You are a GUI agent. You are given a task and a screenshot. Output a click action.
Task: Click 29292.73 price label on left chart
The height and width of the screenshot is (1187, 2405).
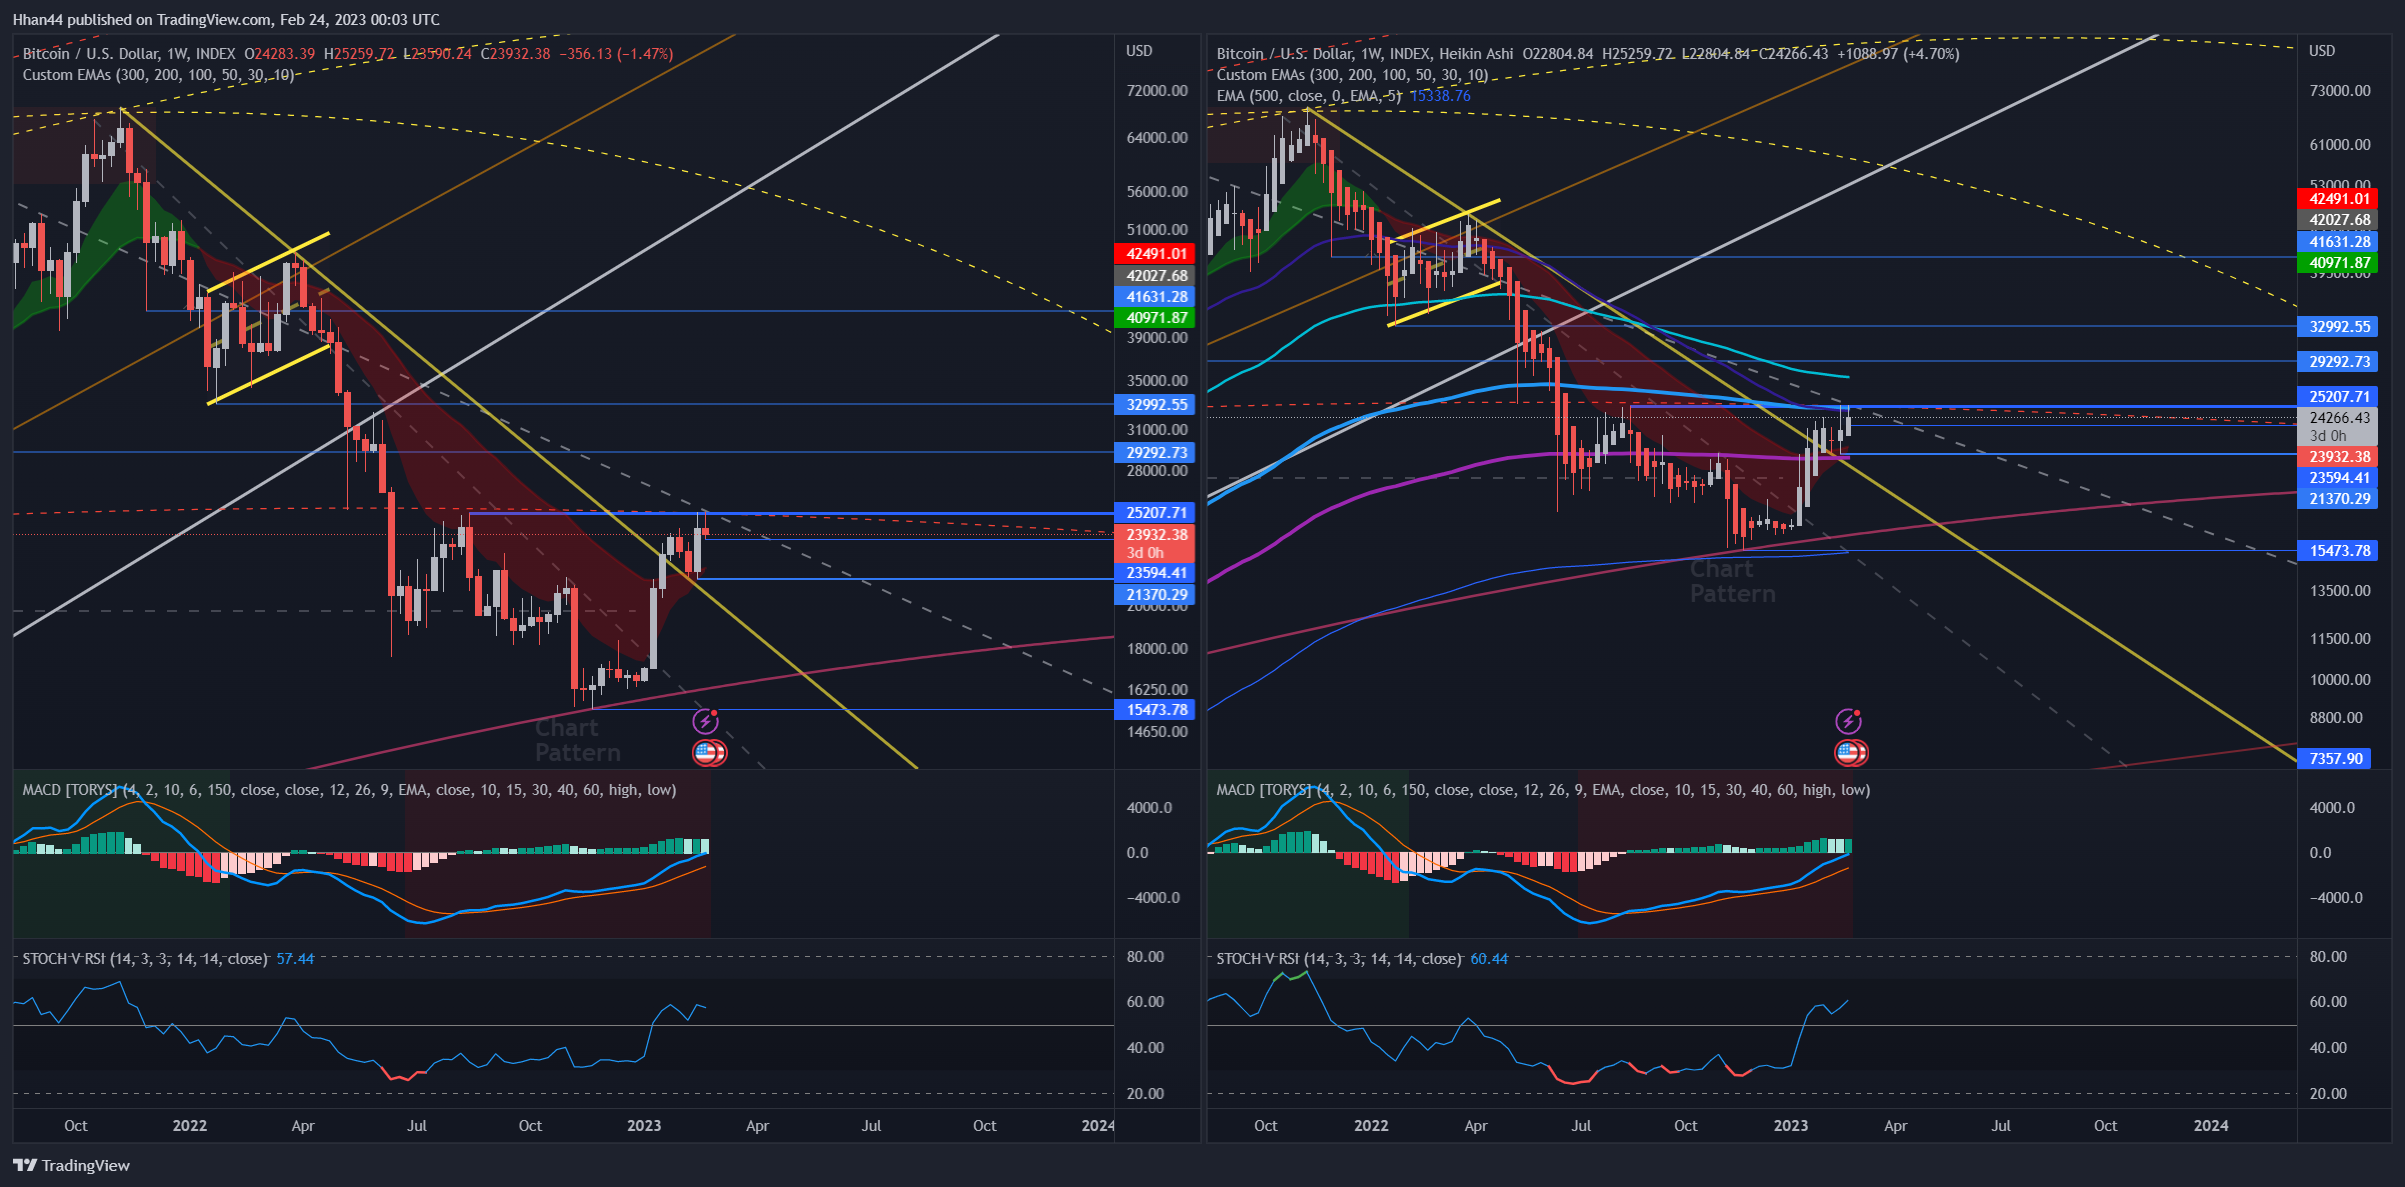1154,453
